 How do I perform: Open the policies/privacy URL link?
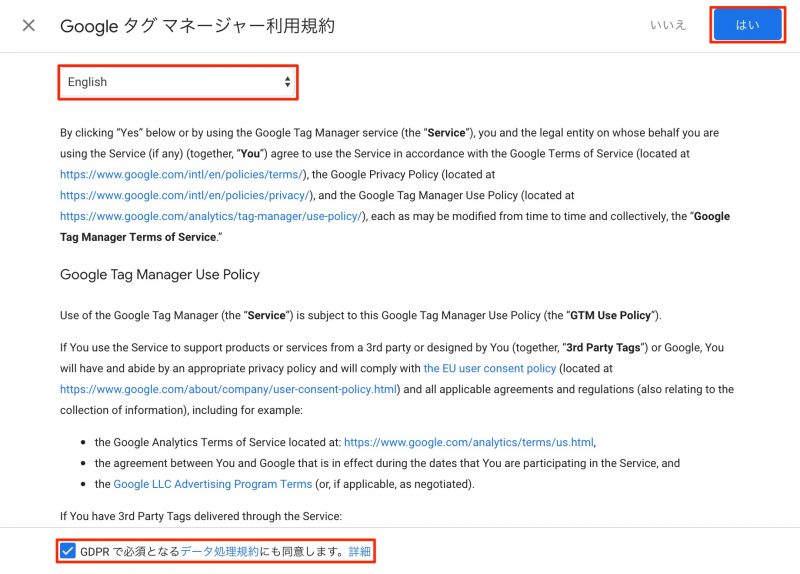tap(186, 195)
